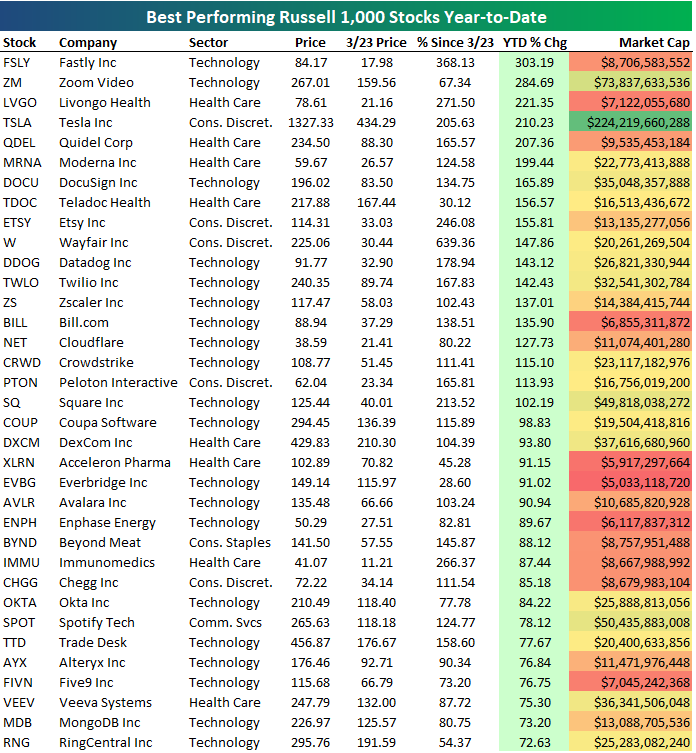Click the Stock column header

click(x=20, y=43)
